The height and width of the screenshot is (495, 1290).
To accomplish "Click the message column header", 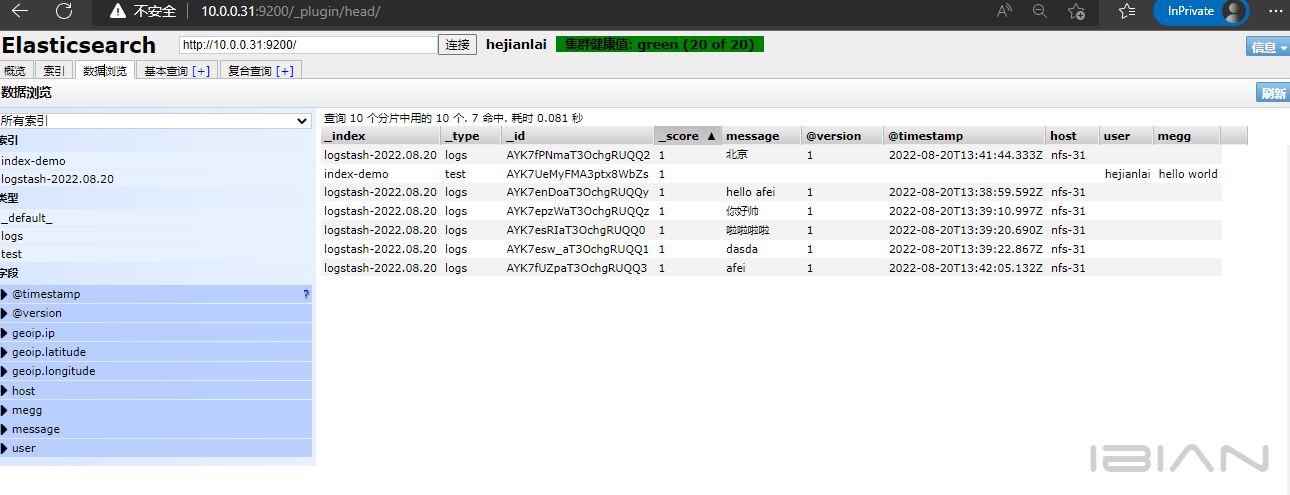I will (x=762, y=136).
